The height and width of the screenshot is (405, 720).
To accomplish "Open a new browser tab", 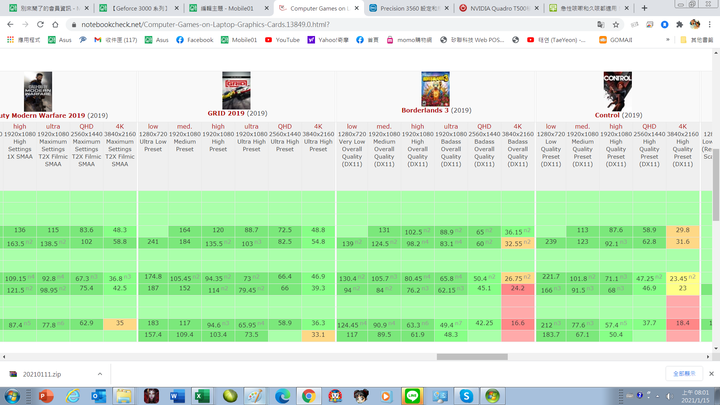I will (644, 8).
